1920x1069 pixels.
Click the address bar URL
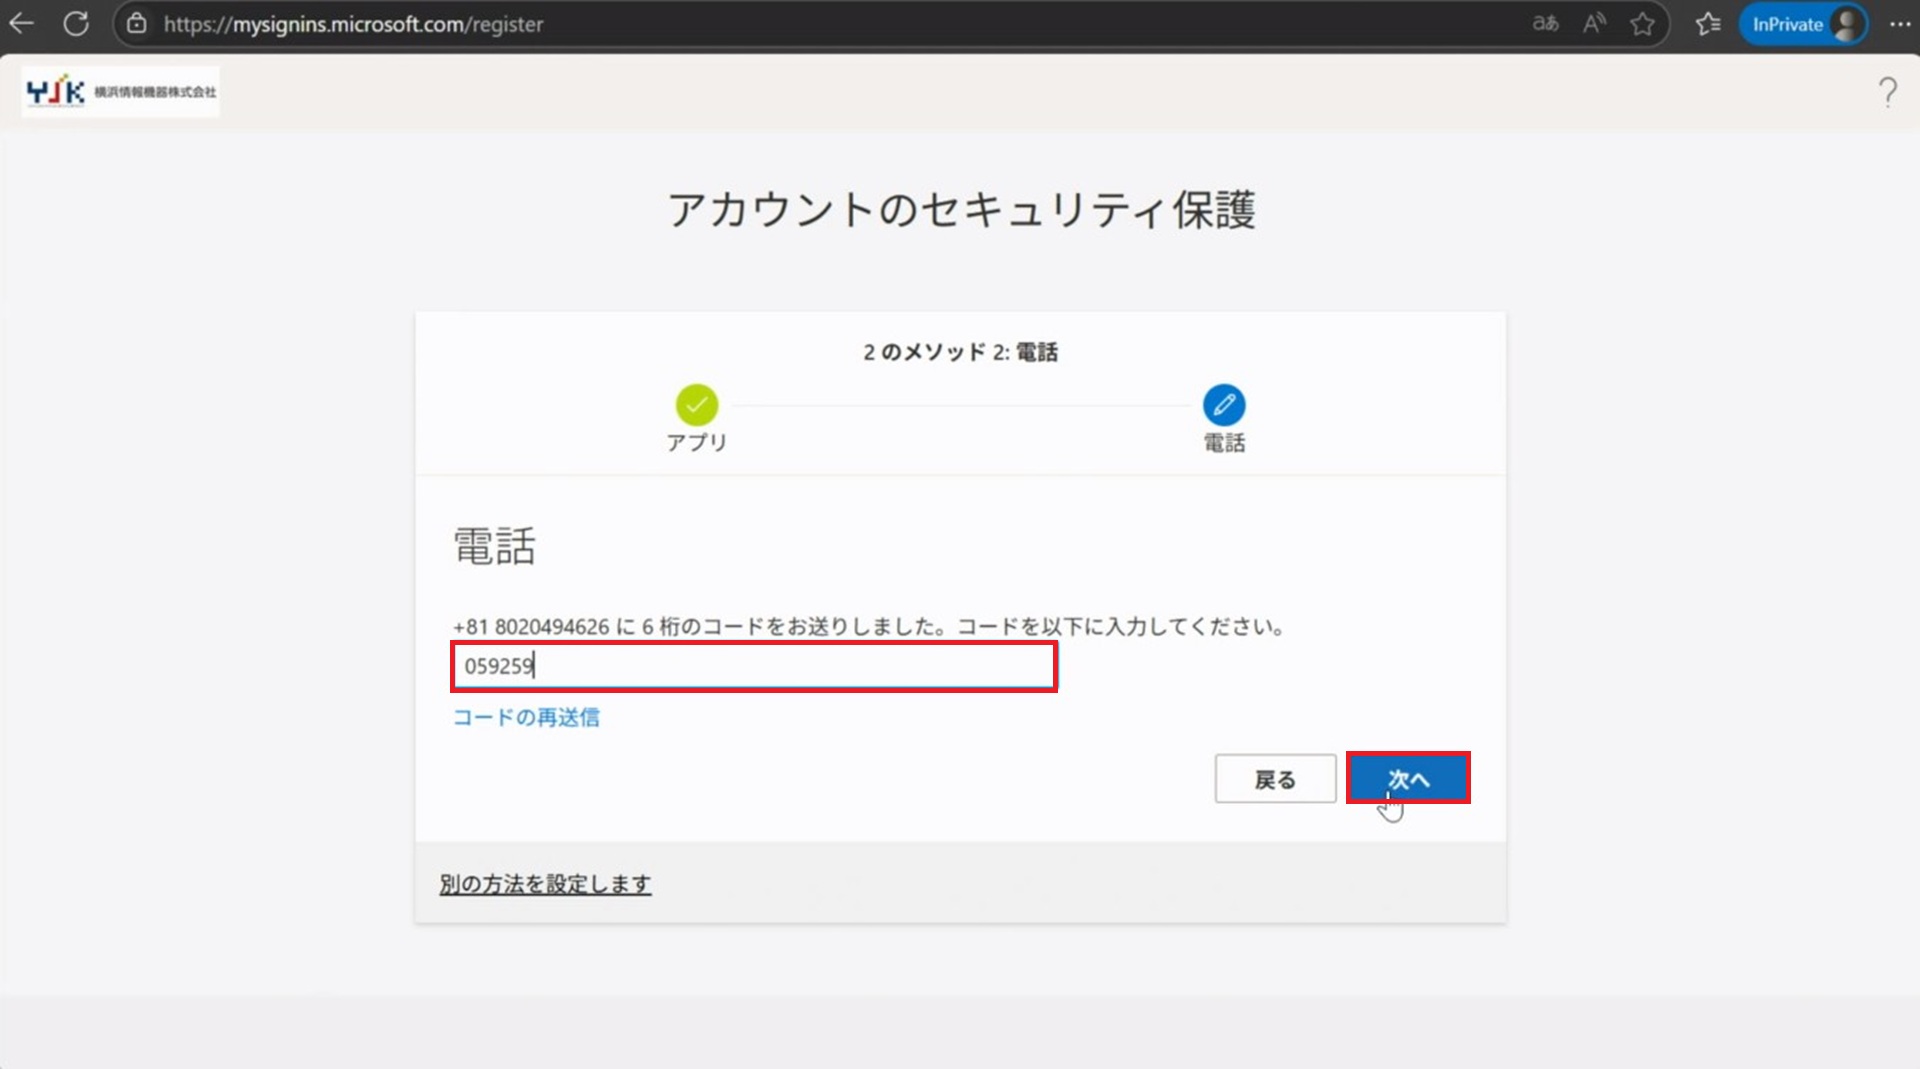(353, 24)
